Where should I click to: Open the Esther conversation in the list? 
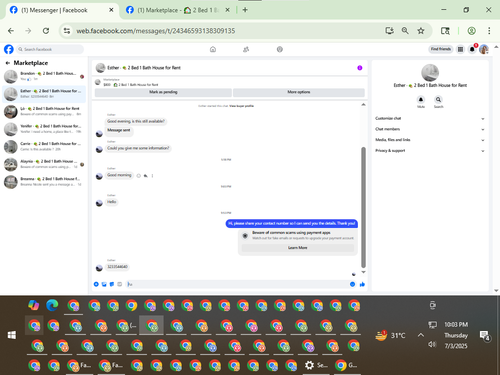pos(44,94)
